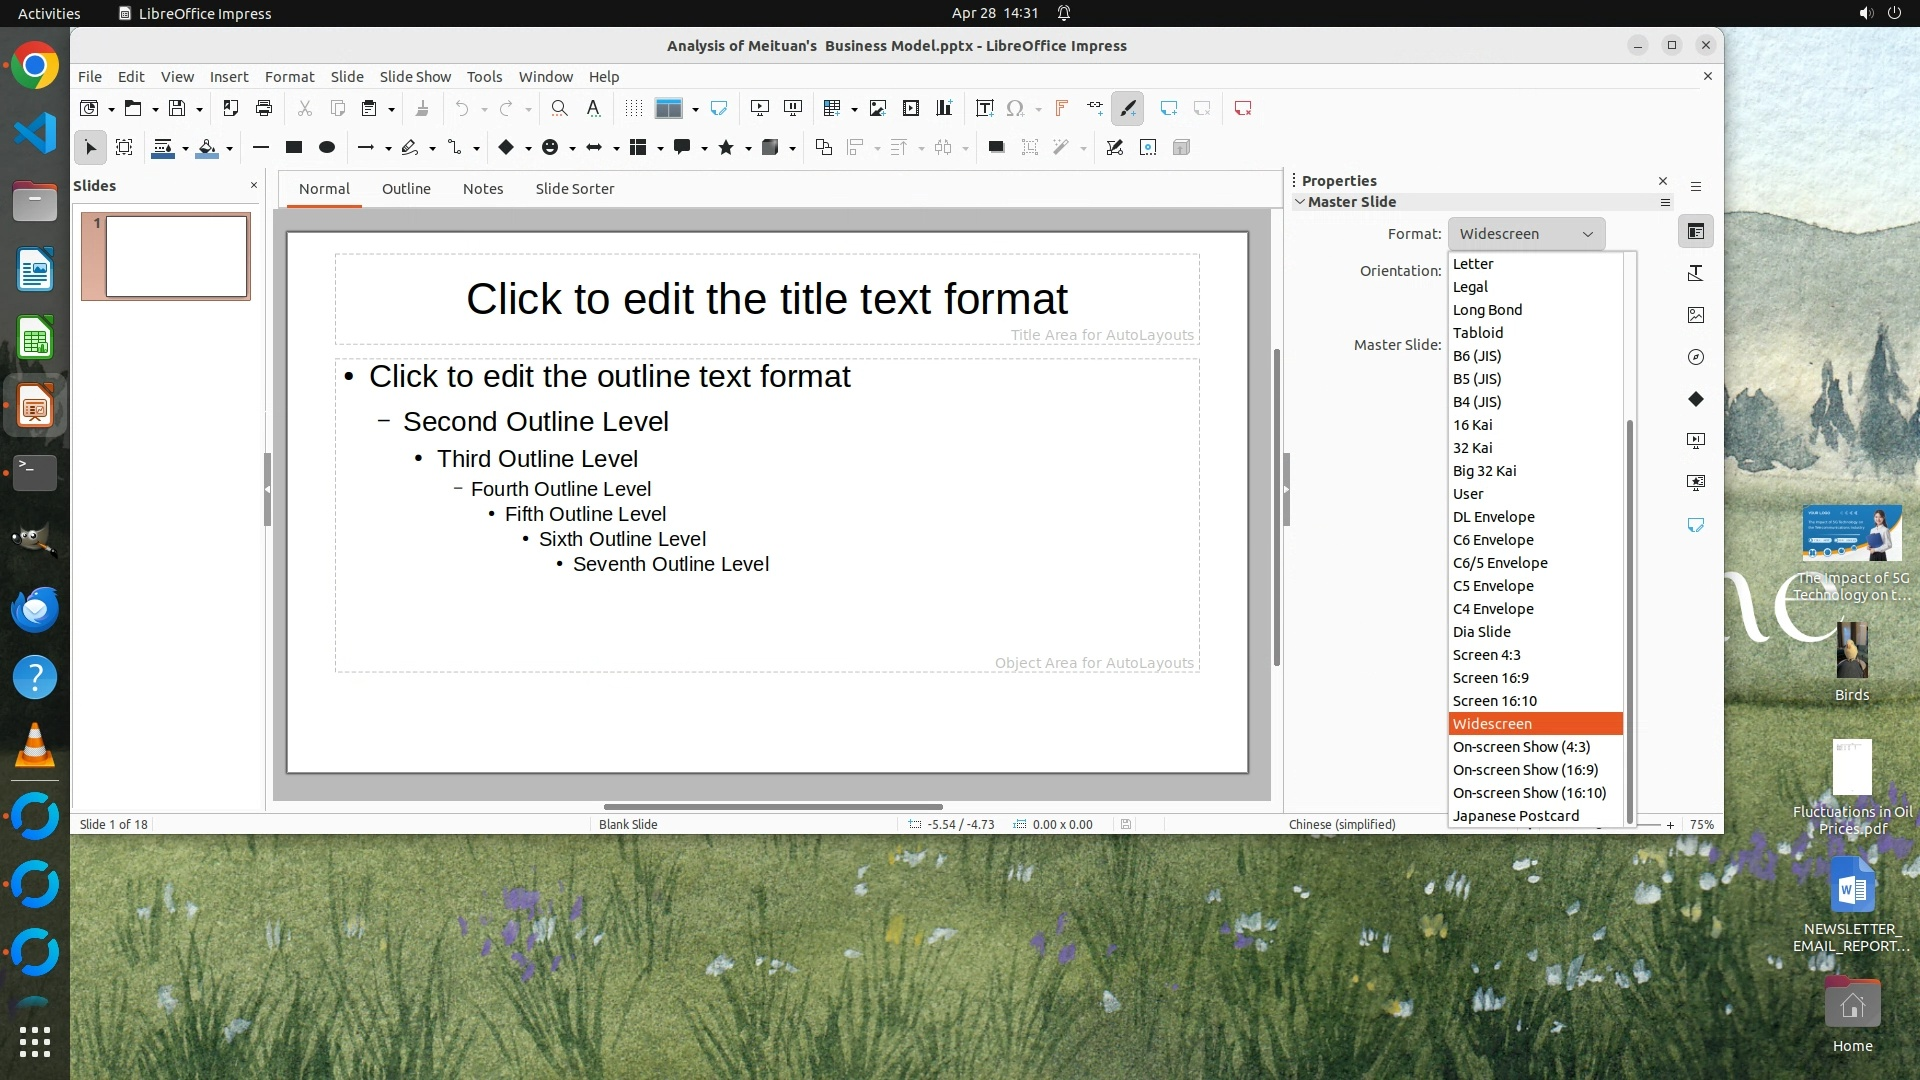Select slide 1 thumbnail in Slides panel
The height and width of the screenshot is (1080, 1920).
[x=176, y=256]
